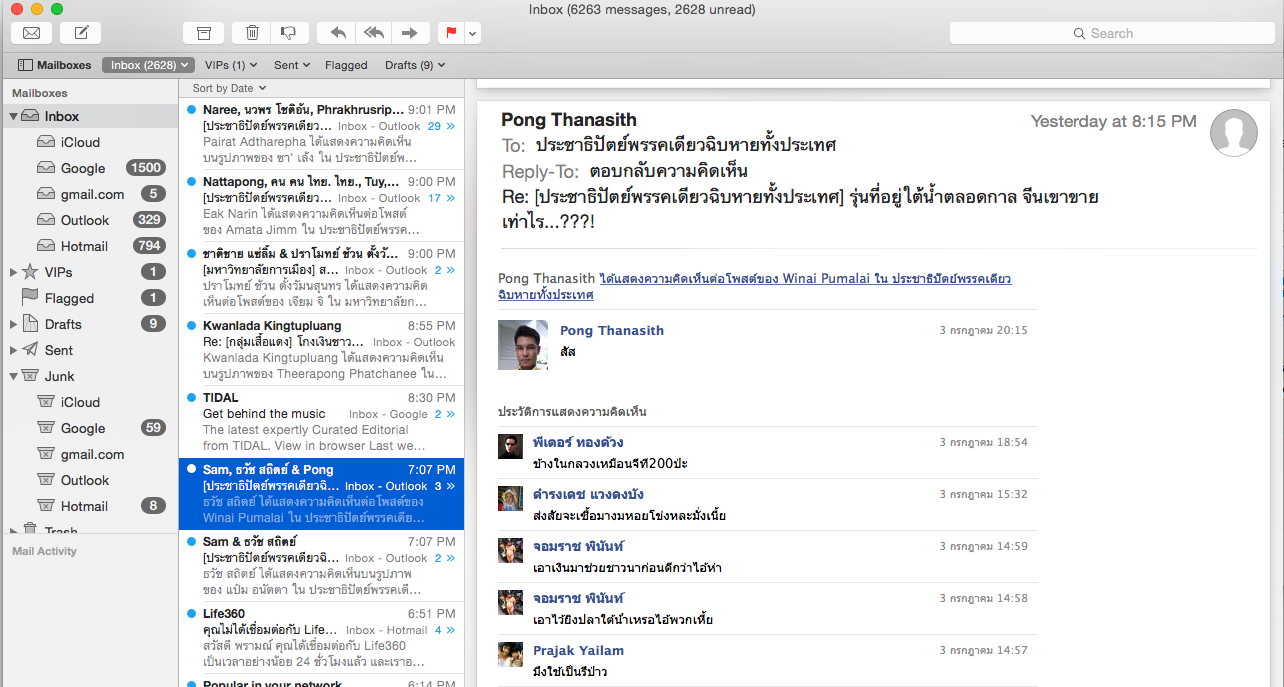Open Drafts (9) favorites dropdown
Screen dimensions: 1284x687
(415, 65)
